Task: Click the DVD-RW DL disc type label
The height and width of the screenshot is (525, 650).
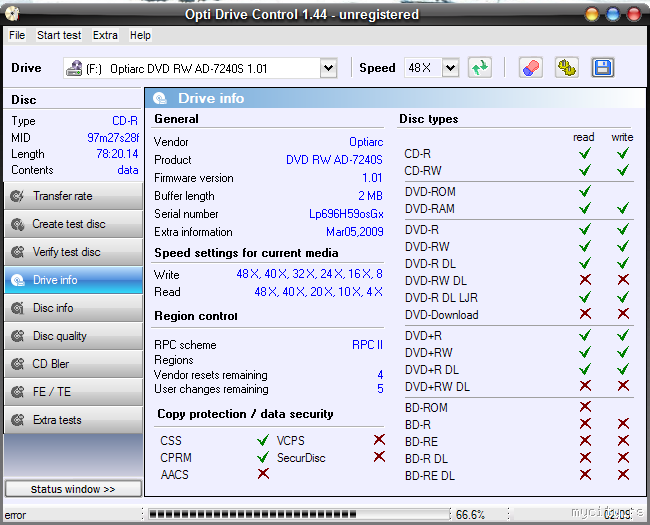Action: pyautogui.click(x=436, y=281)
